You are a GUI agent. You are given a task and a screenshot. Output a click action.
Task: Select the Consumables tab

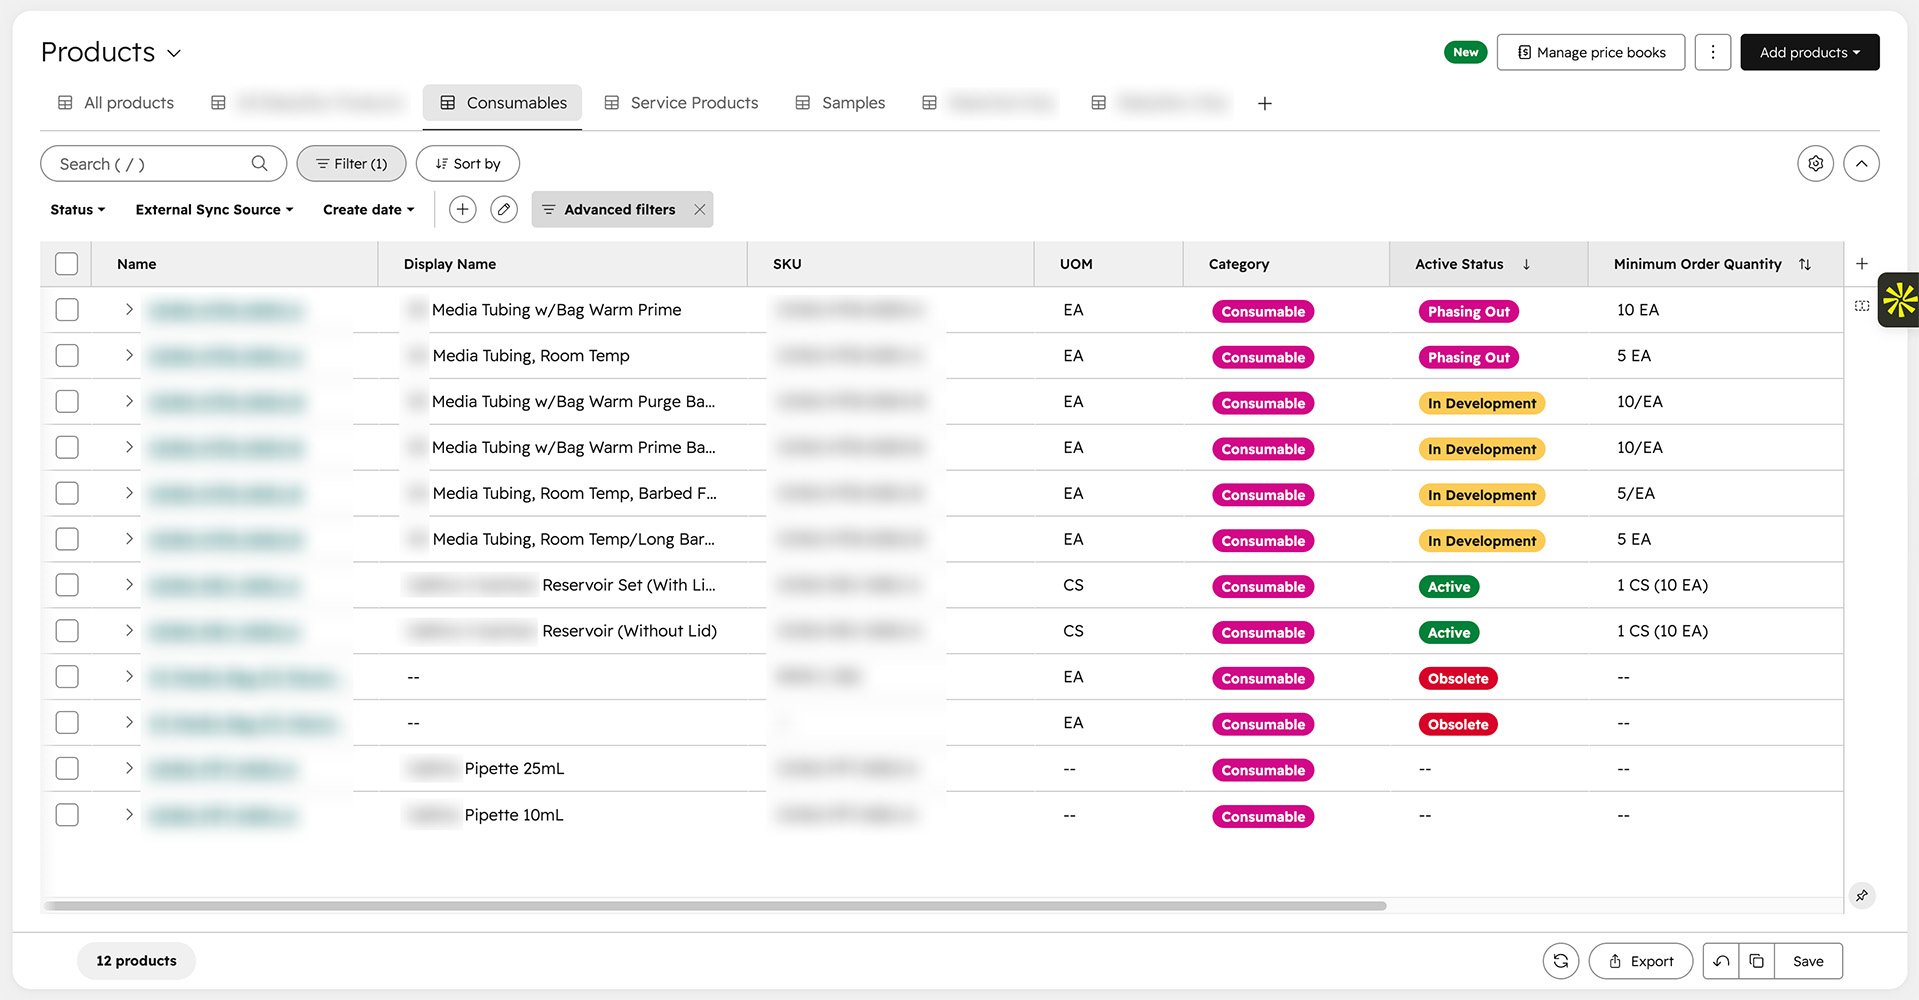coord(503,103)
